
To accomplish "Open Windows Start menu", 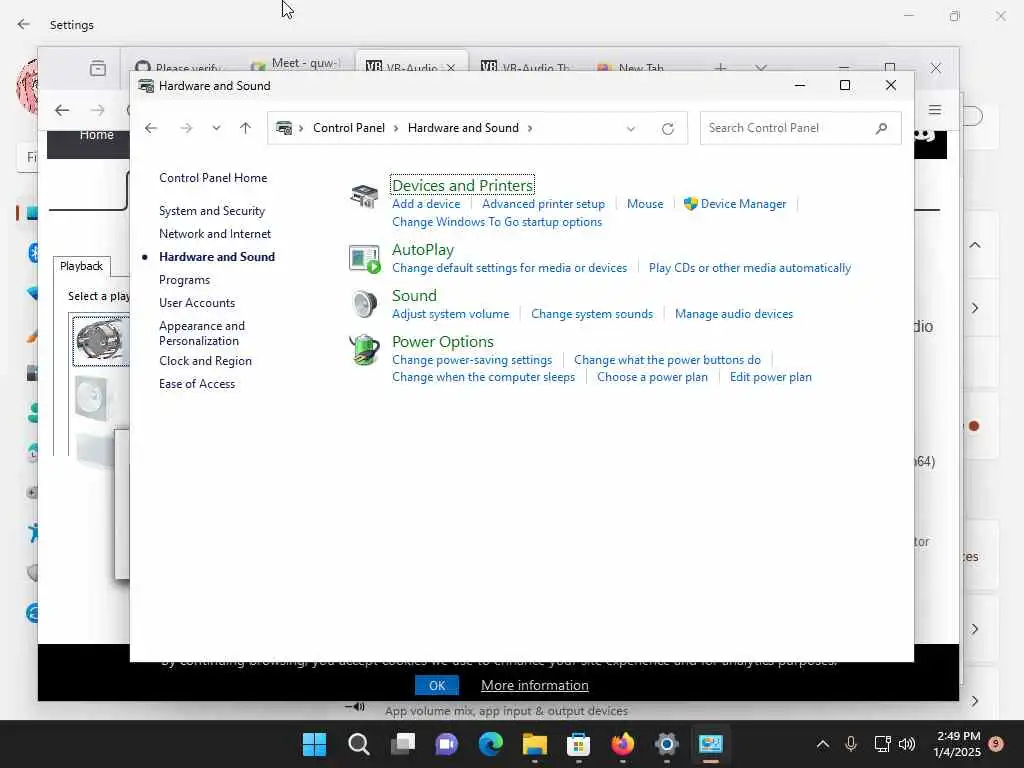I will click(x=314, y=744).
